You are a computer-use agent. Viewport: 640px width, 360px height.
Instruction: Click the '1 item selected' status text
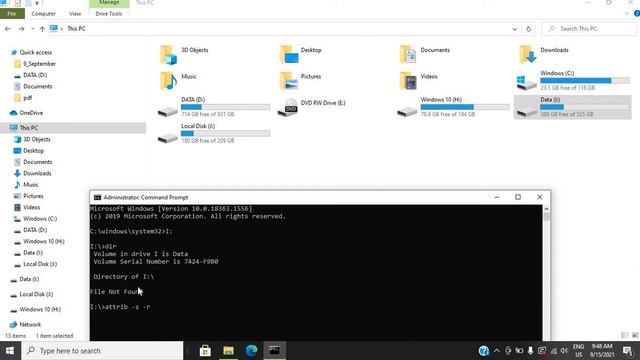(54, 336)
